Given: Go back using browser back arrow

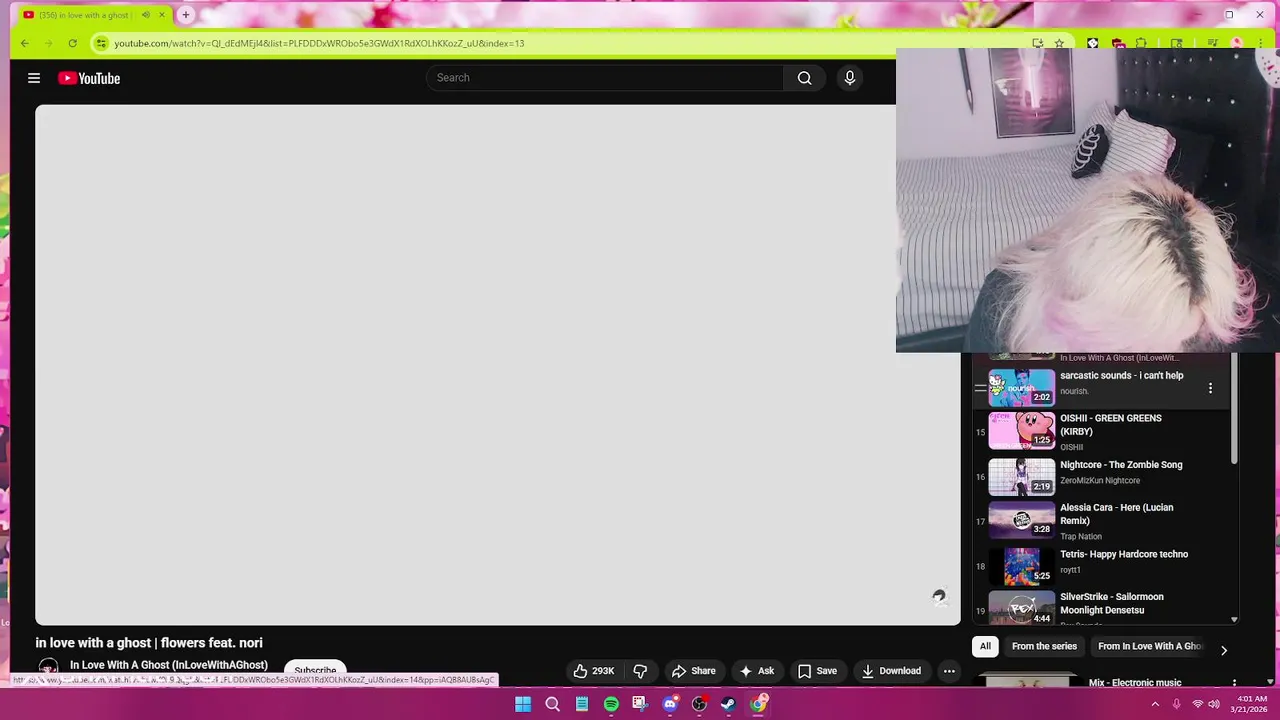Looking at the screenshot, I should [25, 43].
